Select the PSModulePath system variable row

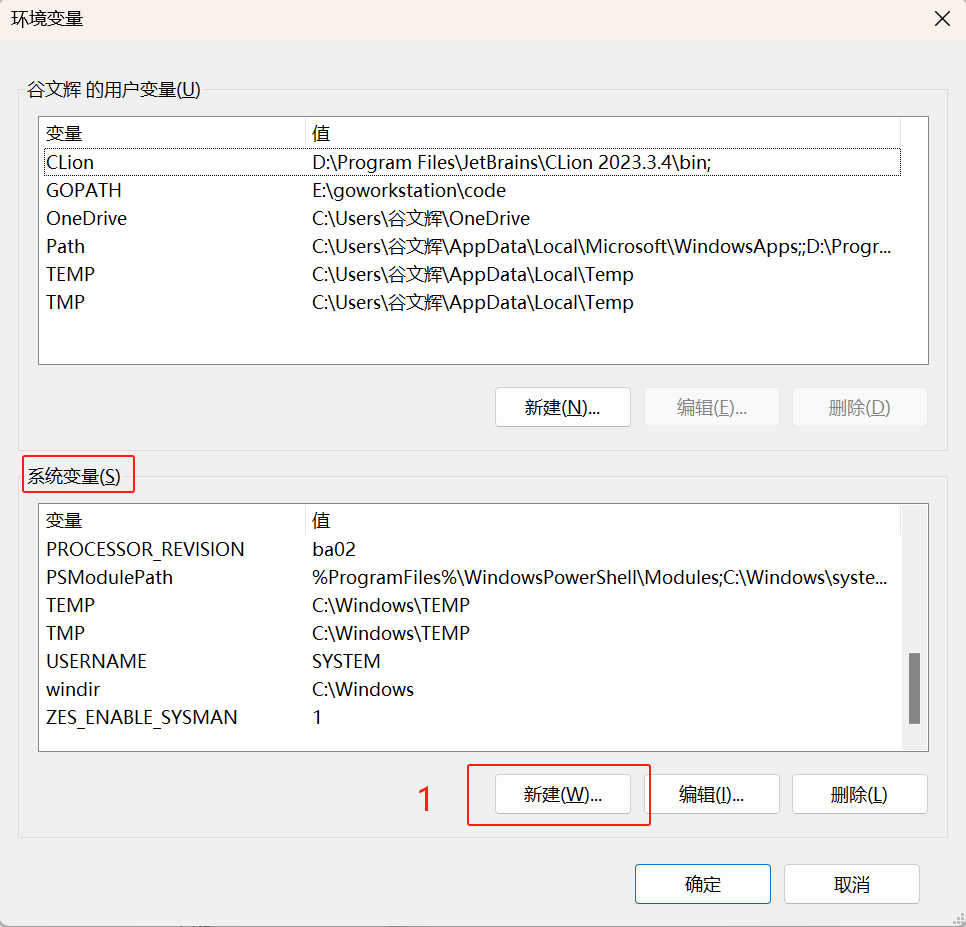pos(473,577)
